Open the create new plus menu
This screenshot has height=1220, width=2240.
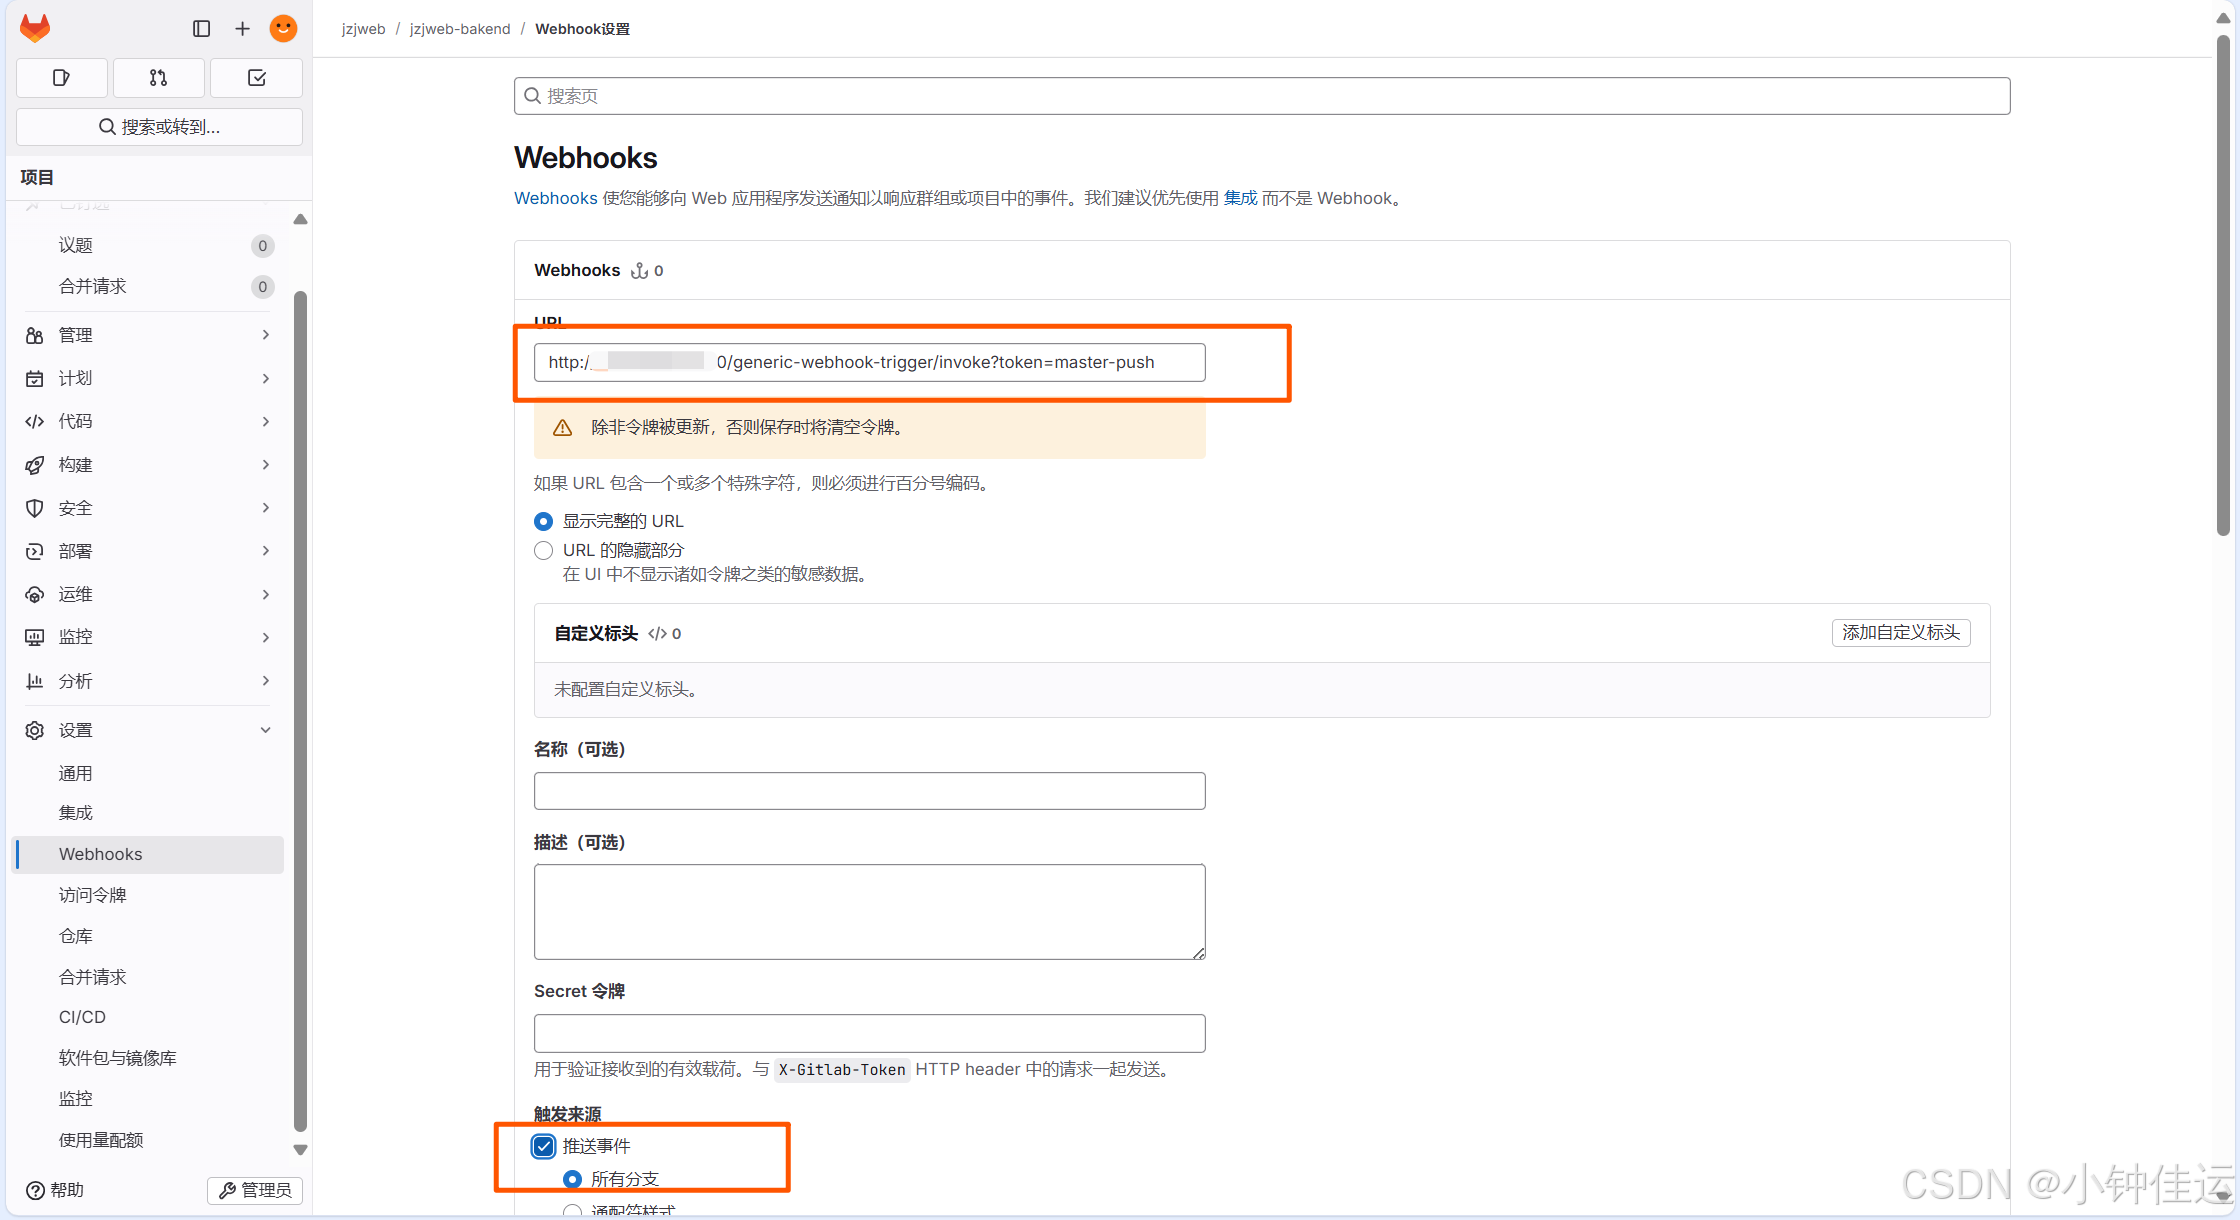click(242, 29)
